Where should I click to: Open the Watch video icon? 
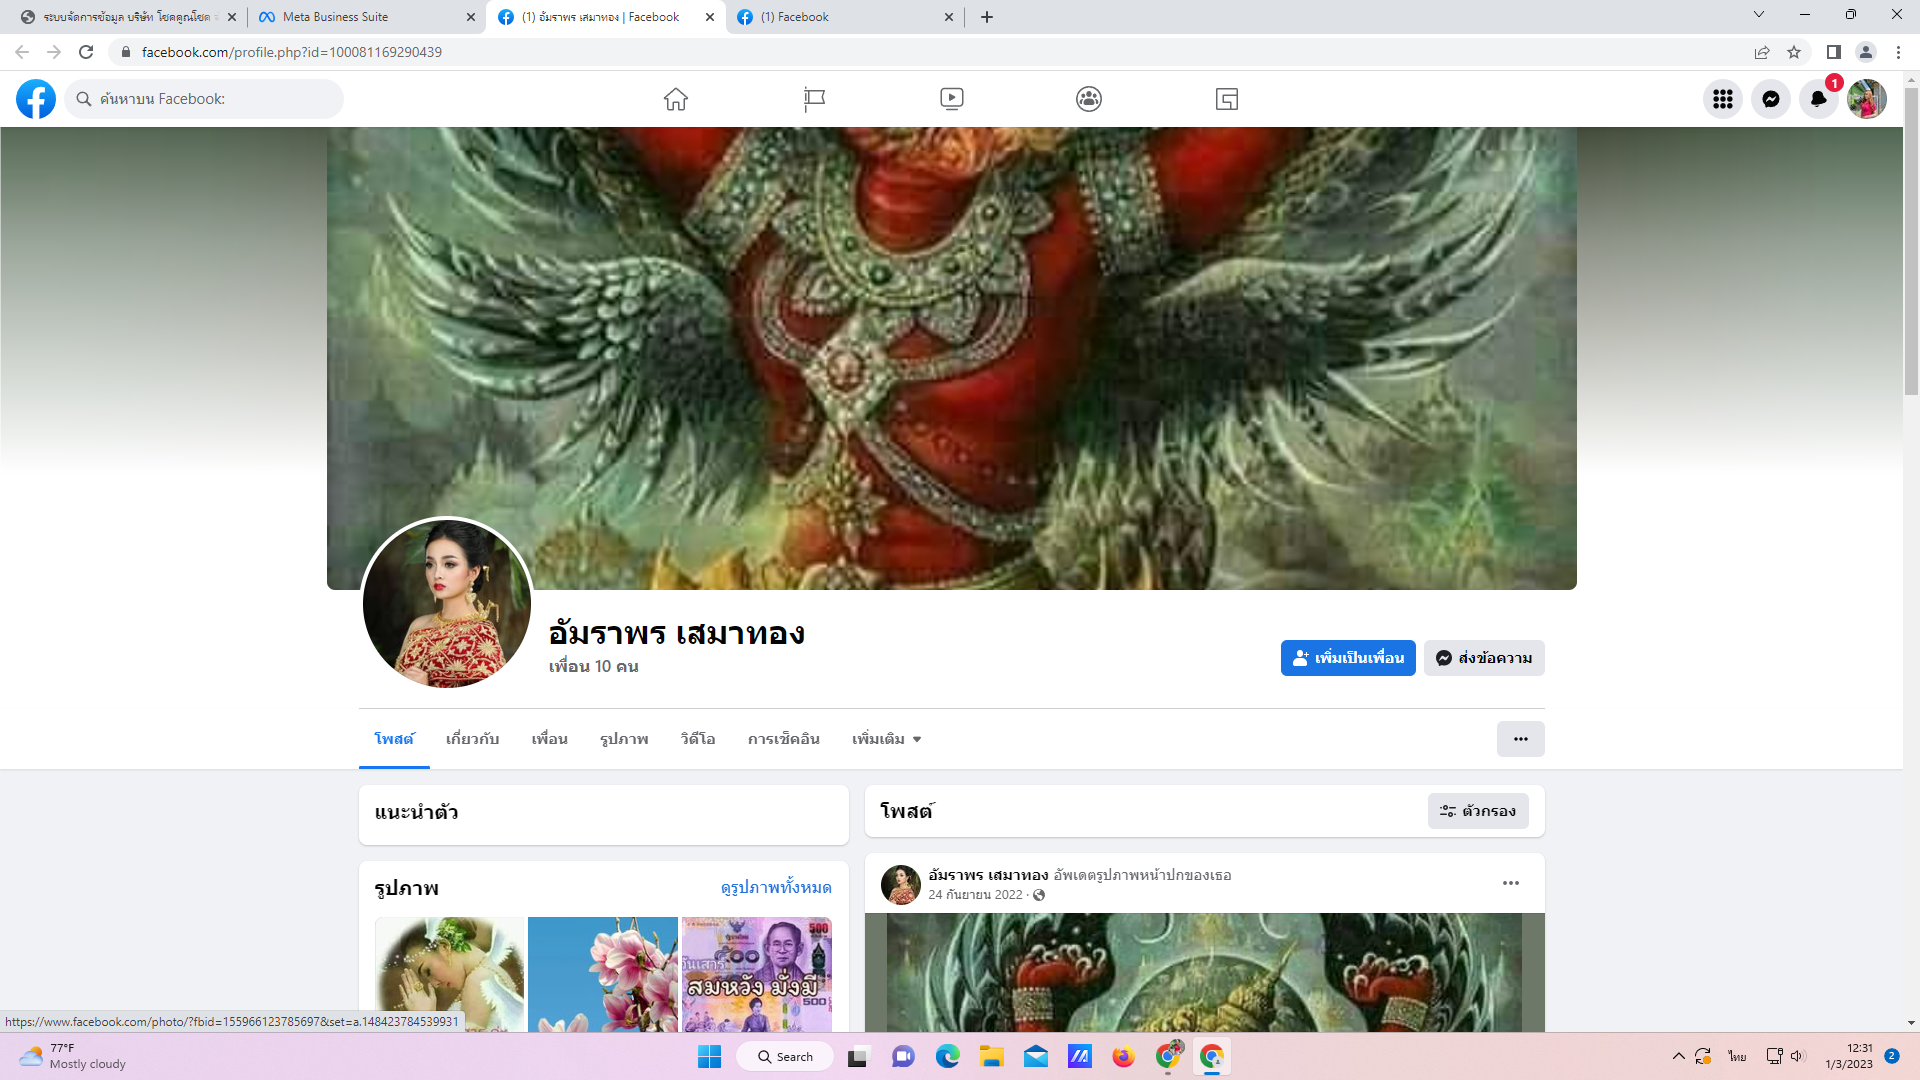(951, 99)
